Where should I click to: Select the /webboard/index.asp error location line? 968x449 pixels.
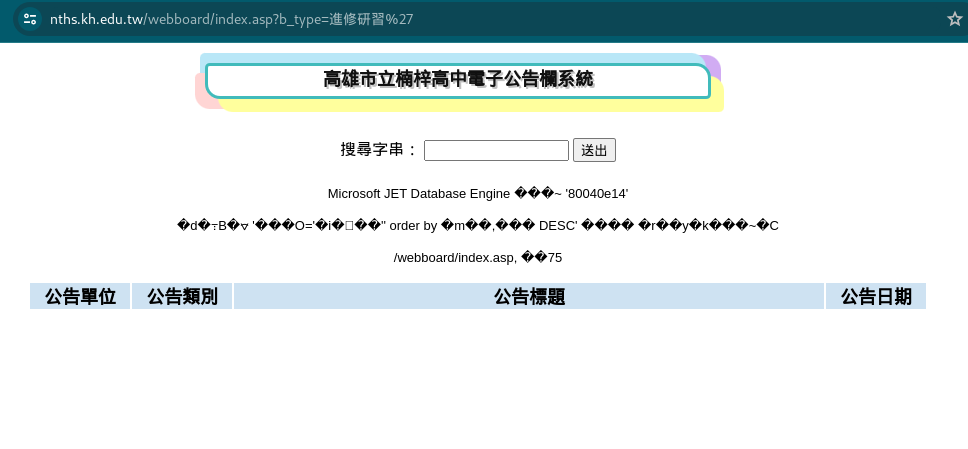coord(478,258)
